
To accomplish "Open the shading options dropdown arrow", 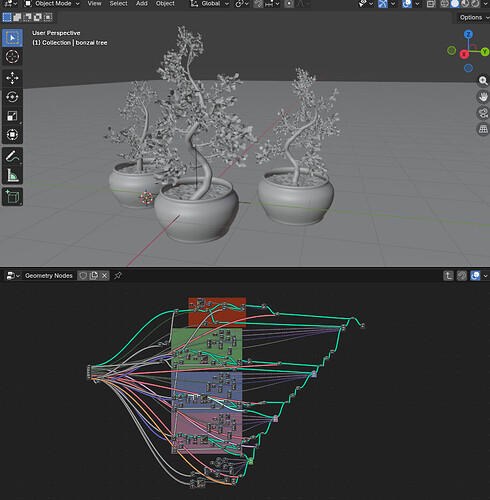I will coord(485,4).
